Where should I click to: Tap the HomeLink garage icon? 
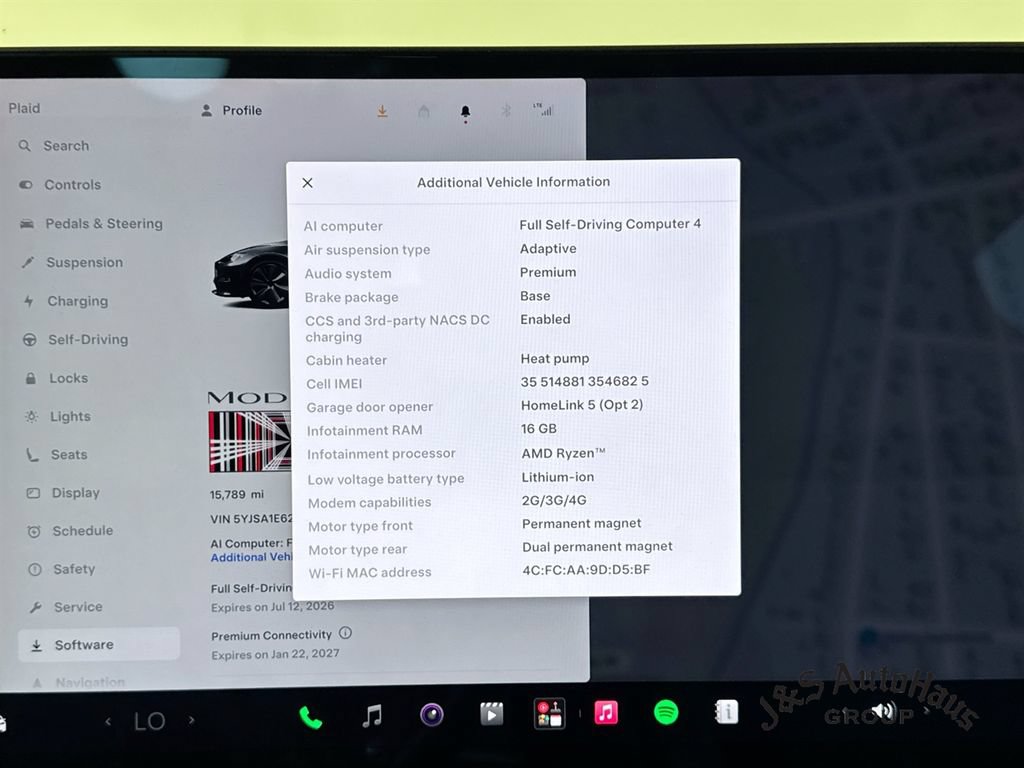pos(424,112)
